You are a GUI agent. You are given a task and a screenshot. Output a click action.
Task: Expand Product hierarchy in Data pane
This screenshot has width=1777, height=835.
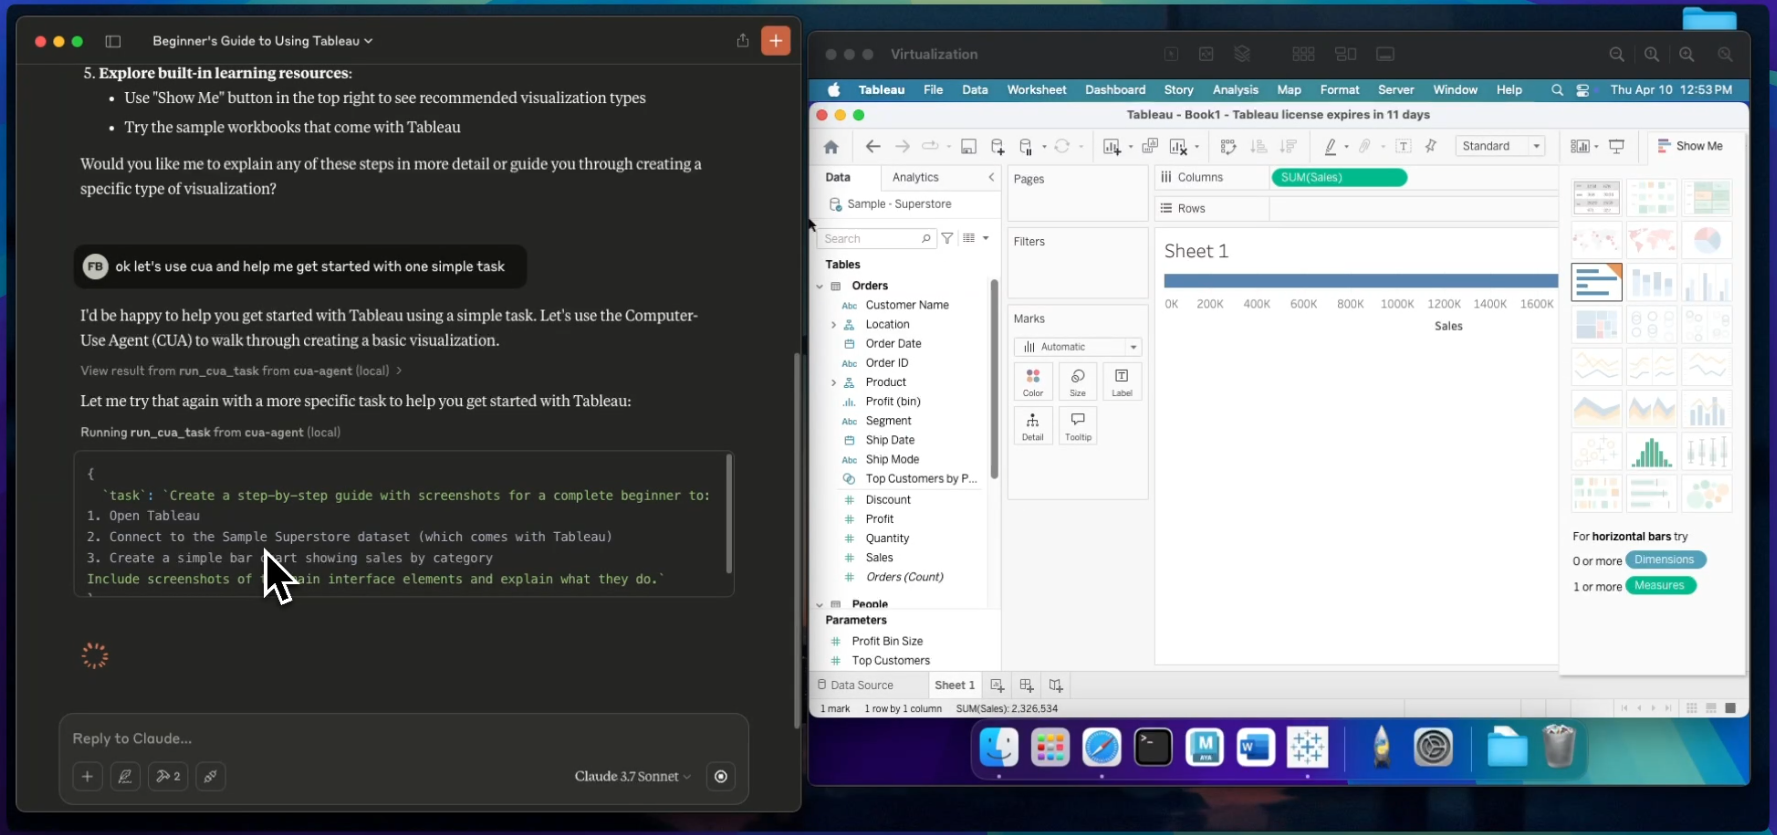point(834,383)
